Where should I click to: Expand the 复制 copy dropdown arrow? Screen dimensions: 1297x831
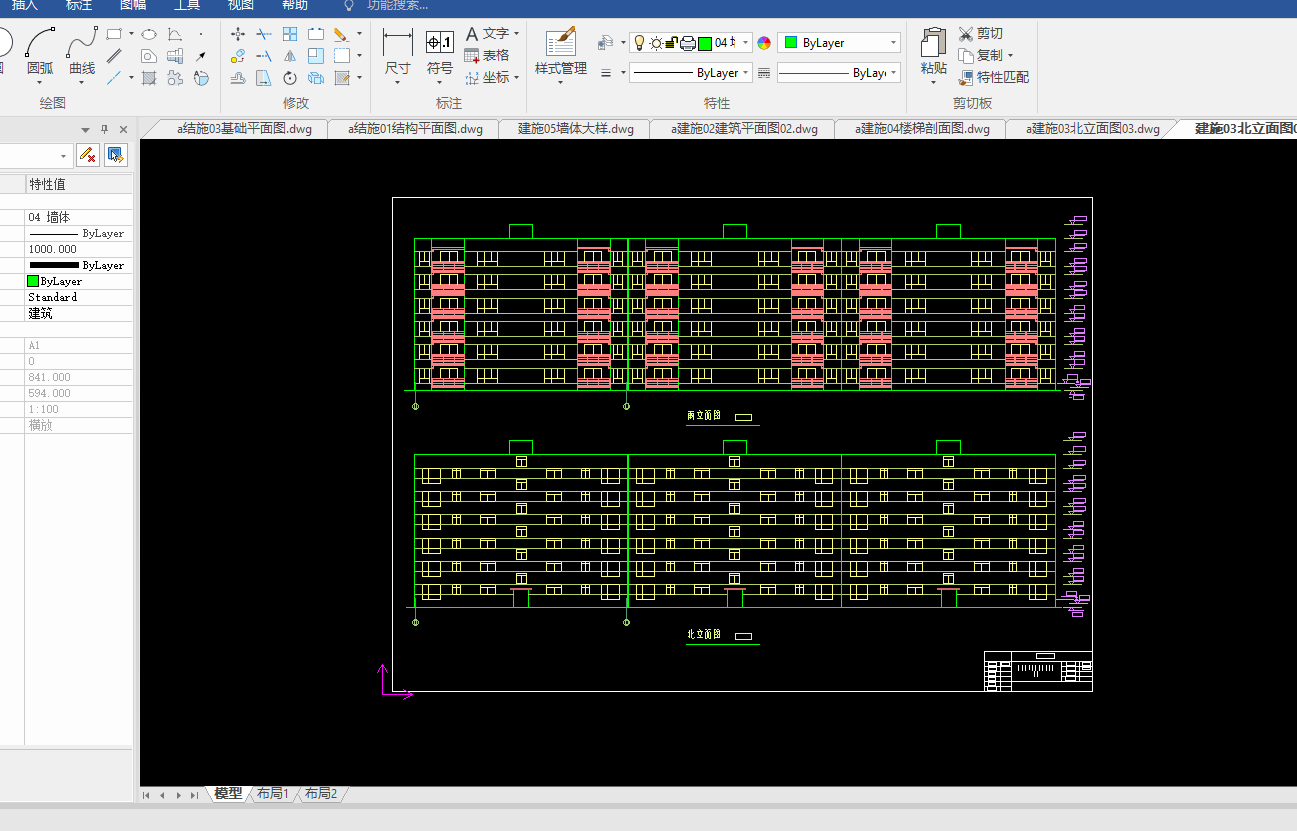point(1010,56)
